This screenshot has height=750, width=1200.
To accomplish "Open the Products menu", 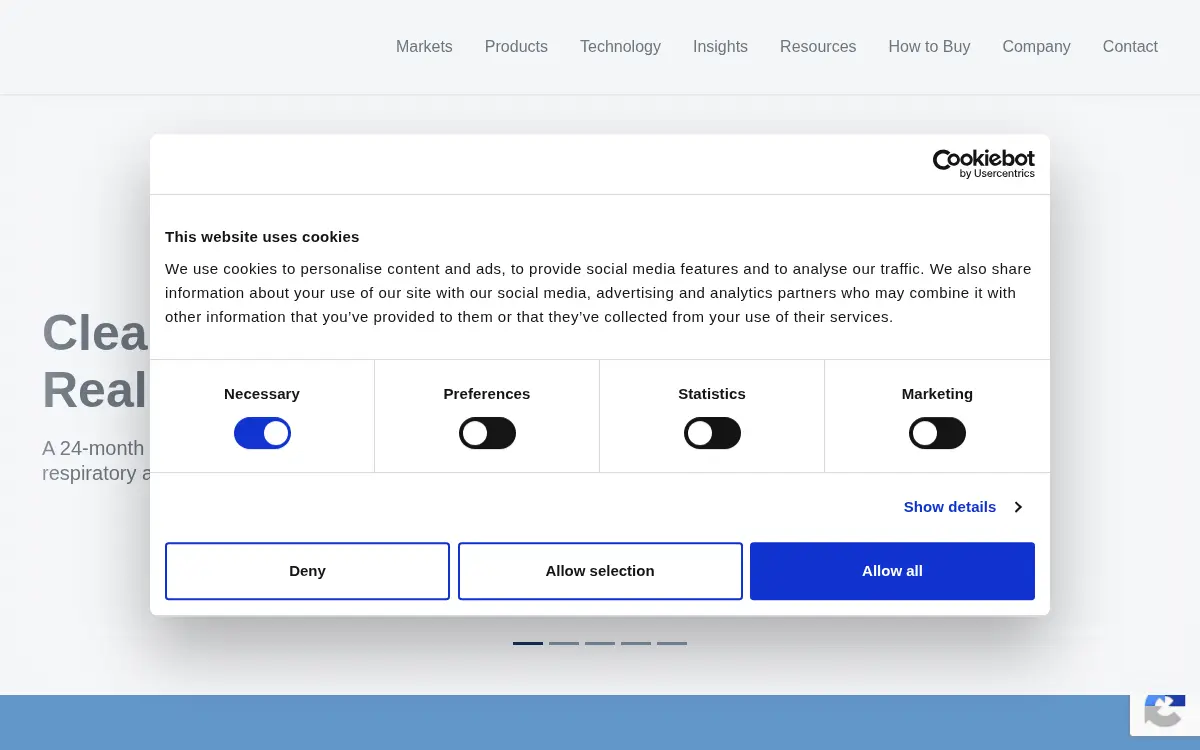I will [x=516, y=46].
